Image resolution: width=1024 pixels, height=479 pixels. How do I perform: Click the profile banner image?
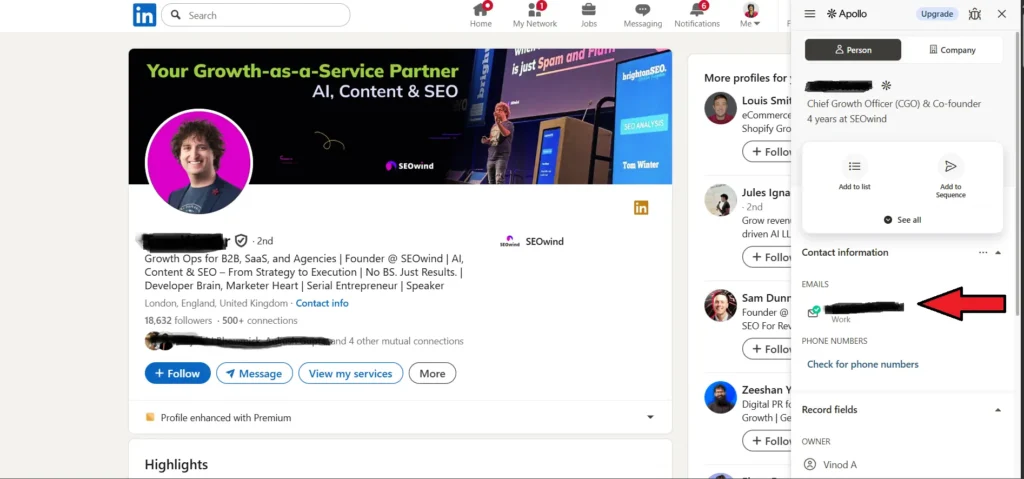click(400, 116)
